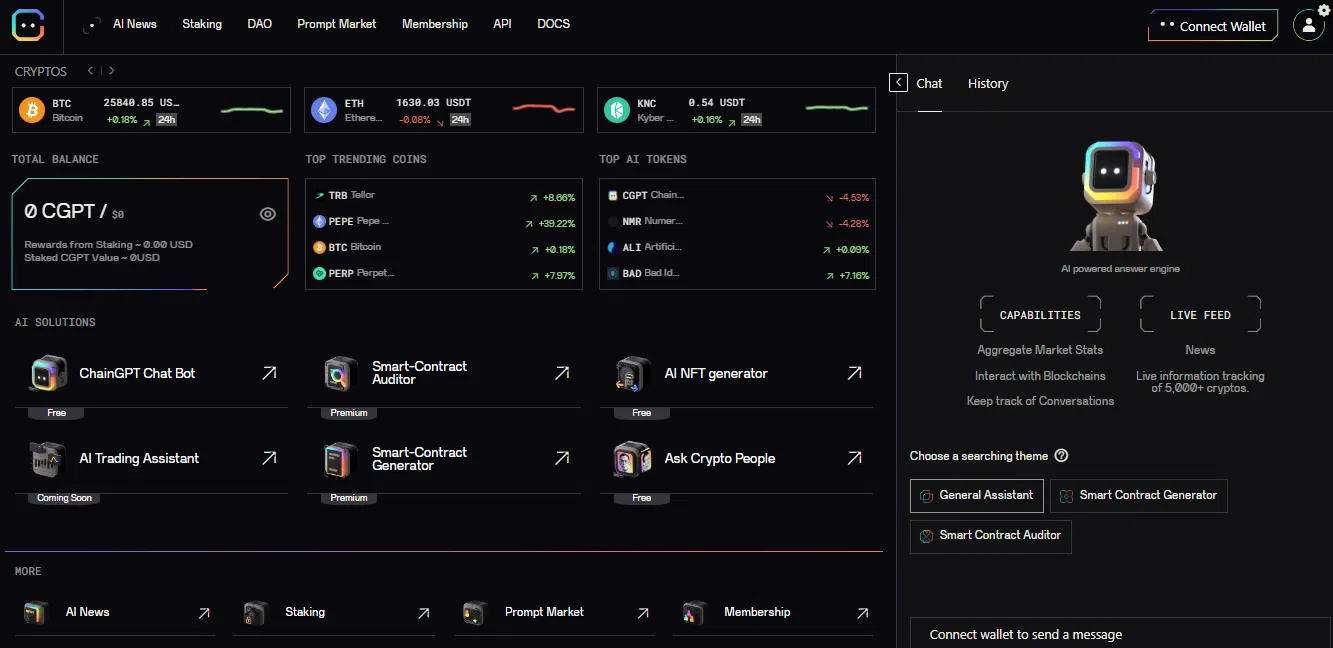
Task: Click the settings gear icon
Action: coord(1323,10)
